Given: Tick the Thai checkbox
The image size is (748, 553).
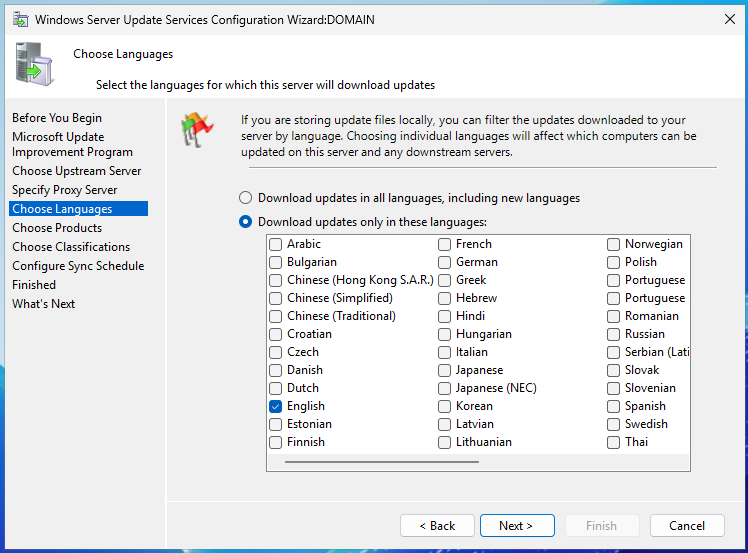Looking at the screenshot, I should 613,442.
